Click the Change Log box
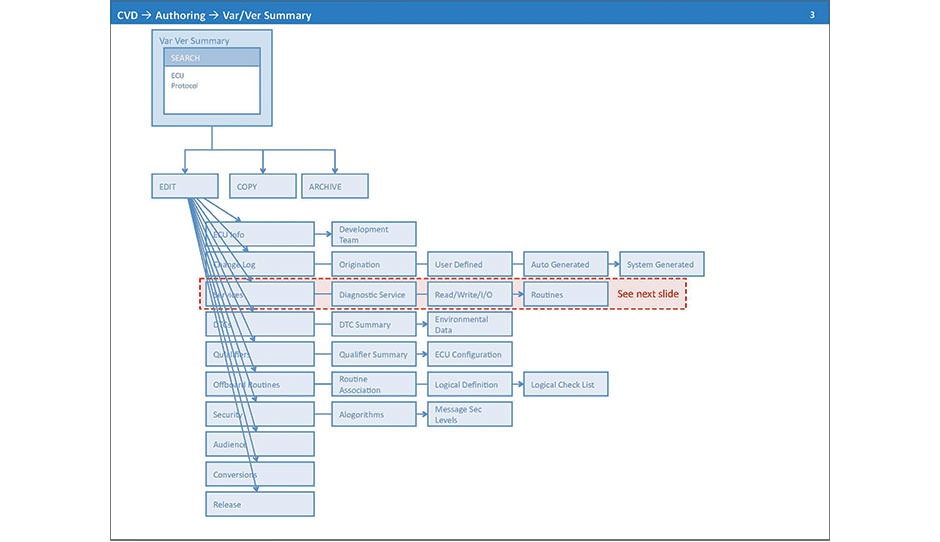 click(x=260, y=264)
